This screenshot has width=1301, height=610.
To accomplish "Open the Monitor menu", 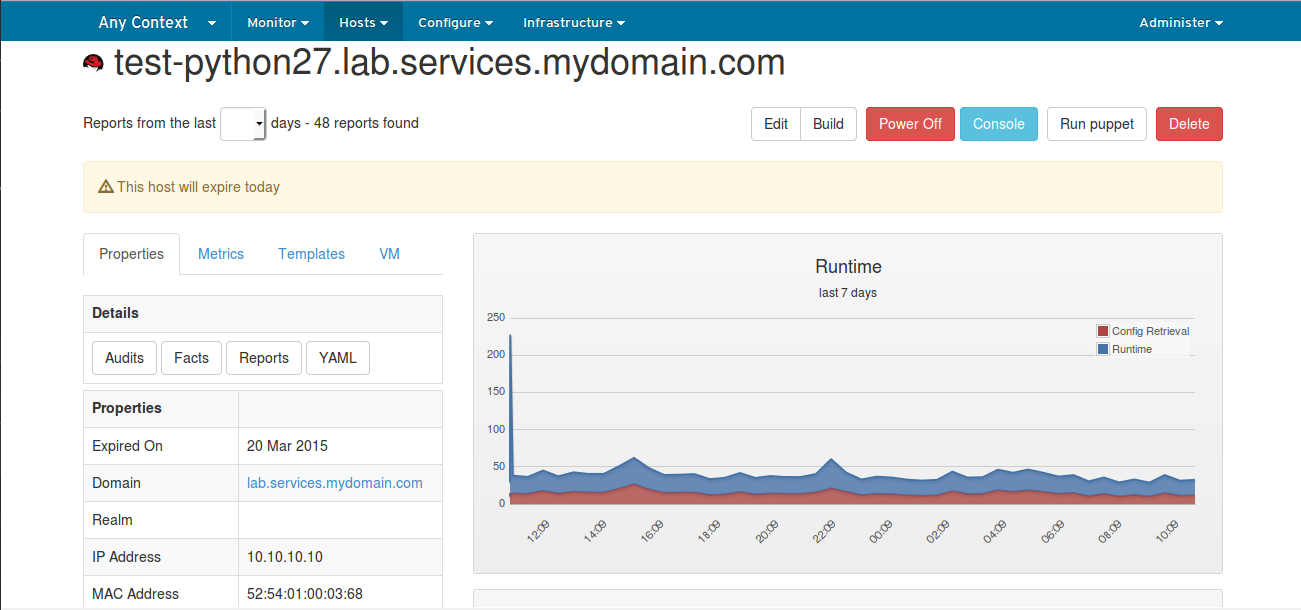I will pyautogui.click(x=277, y=22).
